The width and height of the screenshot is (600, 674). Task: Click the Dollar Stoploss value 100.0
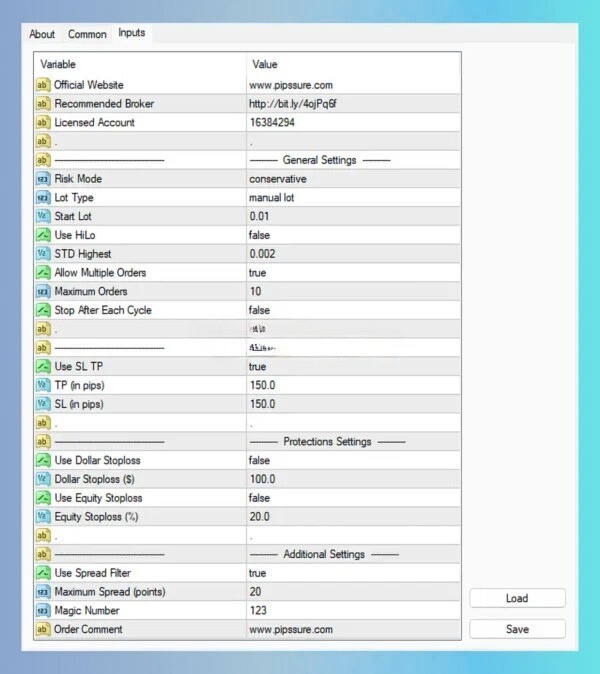click(262, 479)
